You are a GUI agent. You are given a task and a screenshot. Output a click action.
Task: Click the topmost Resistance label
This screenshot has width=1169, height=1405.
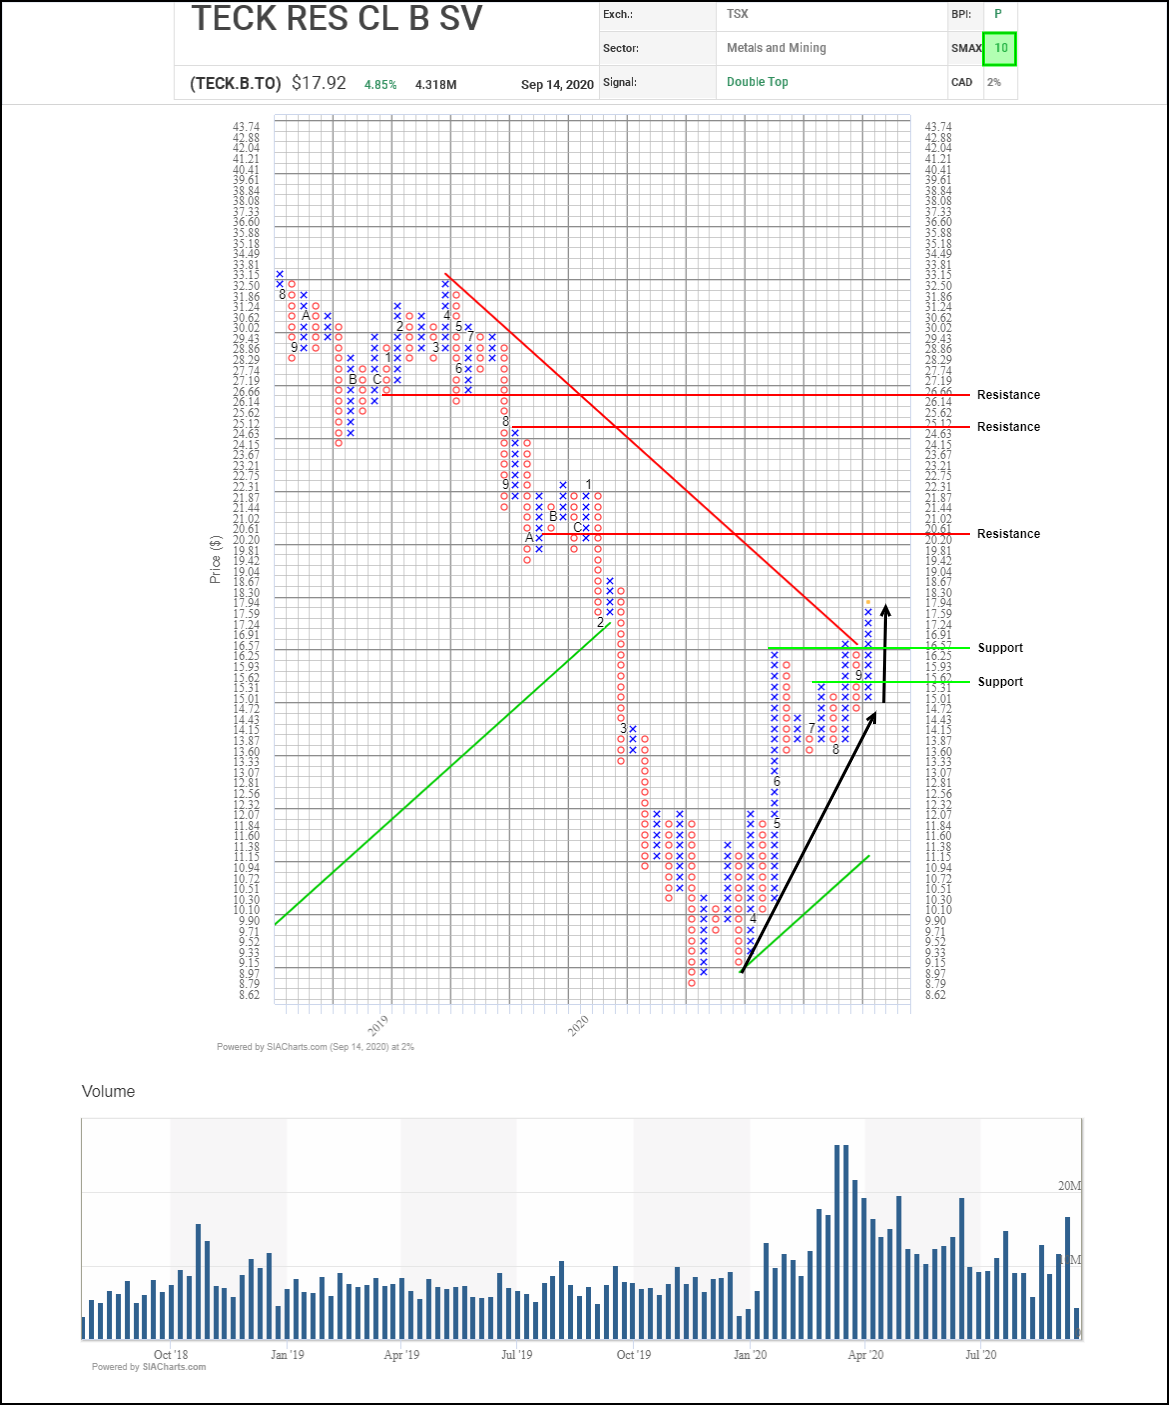[x=1008, y=395]
